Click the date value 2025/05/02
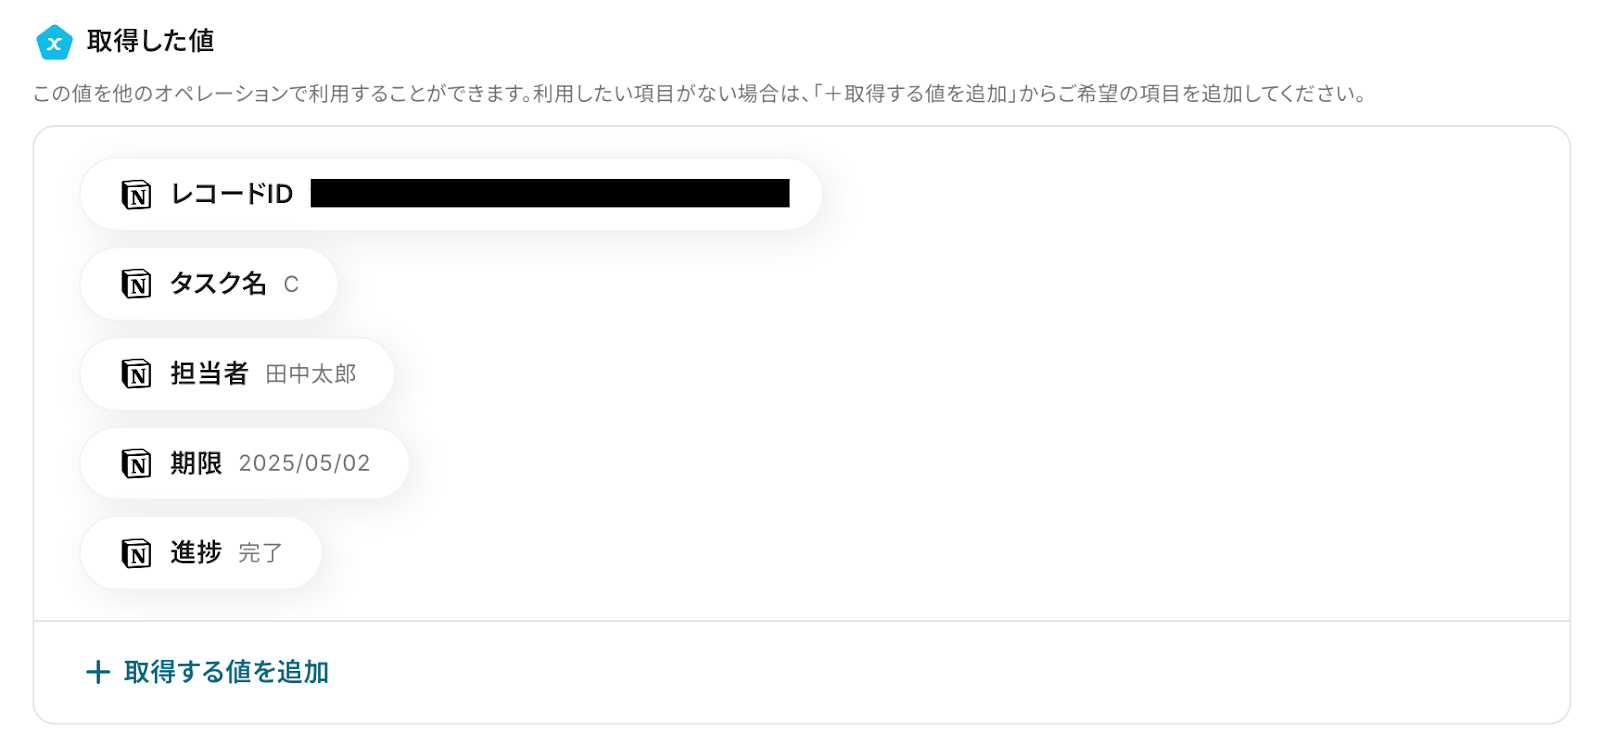 (x=304, y=463)
